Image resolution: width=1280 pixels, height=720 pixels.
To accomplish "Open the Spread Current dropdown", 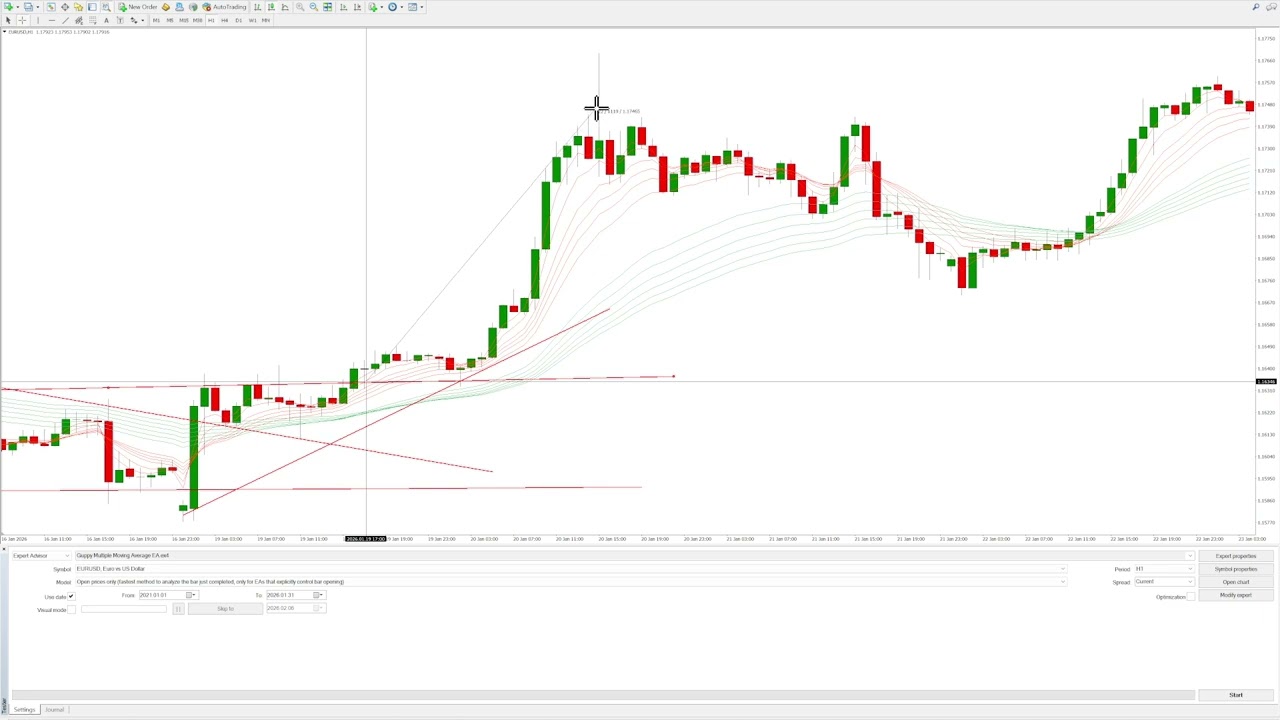I will pyautogui.click(x=1163, y=582).
